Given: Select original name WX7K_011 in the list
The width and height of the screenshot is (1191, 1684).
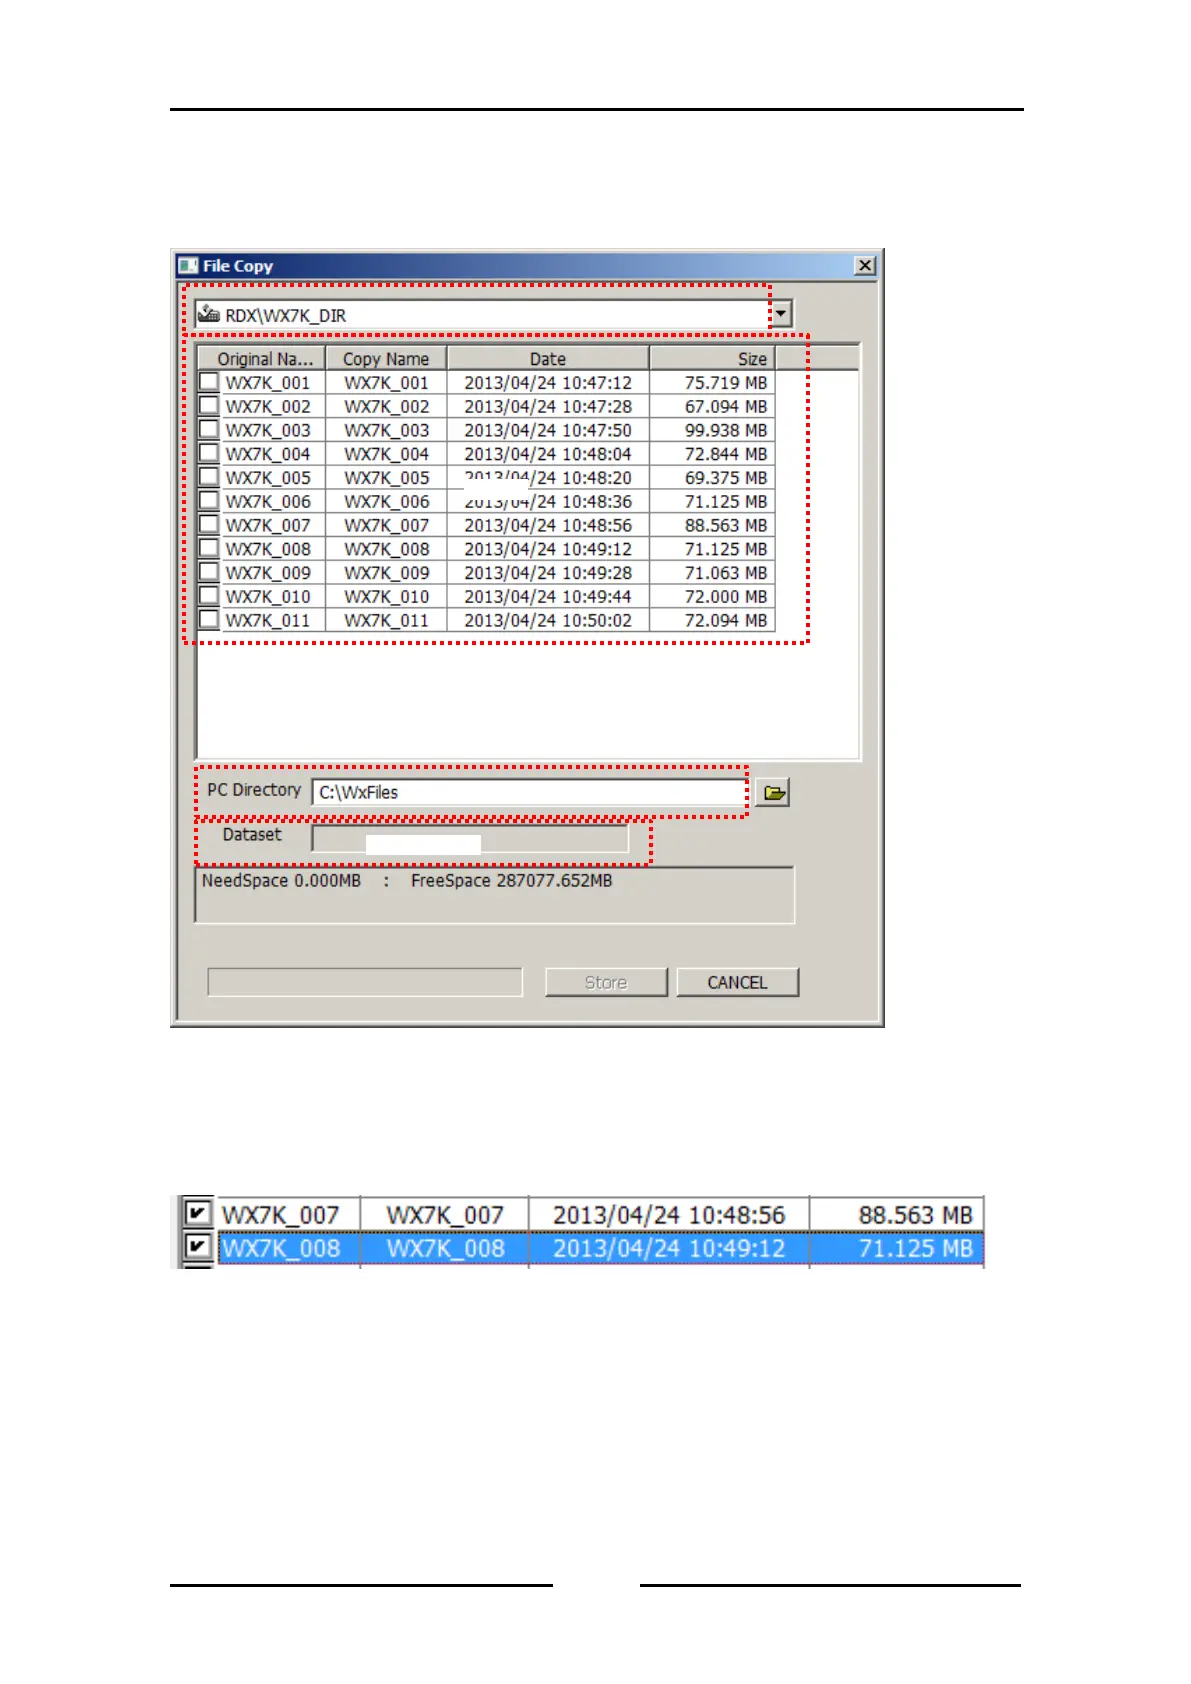Looking at the screenshot, I should [268, 620].
